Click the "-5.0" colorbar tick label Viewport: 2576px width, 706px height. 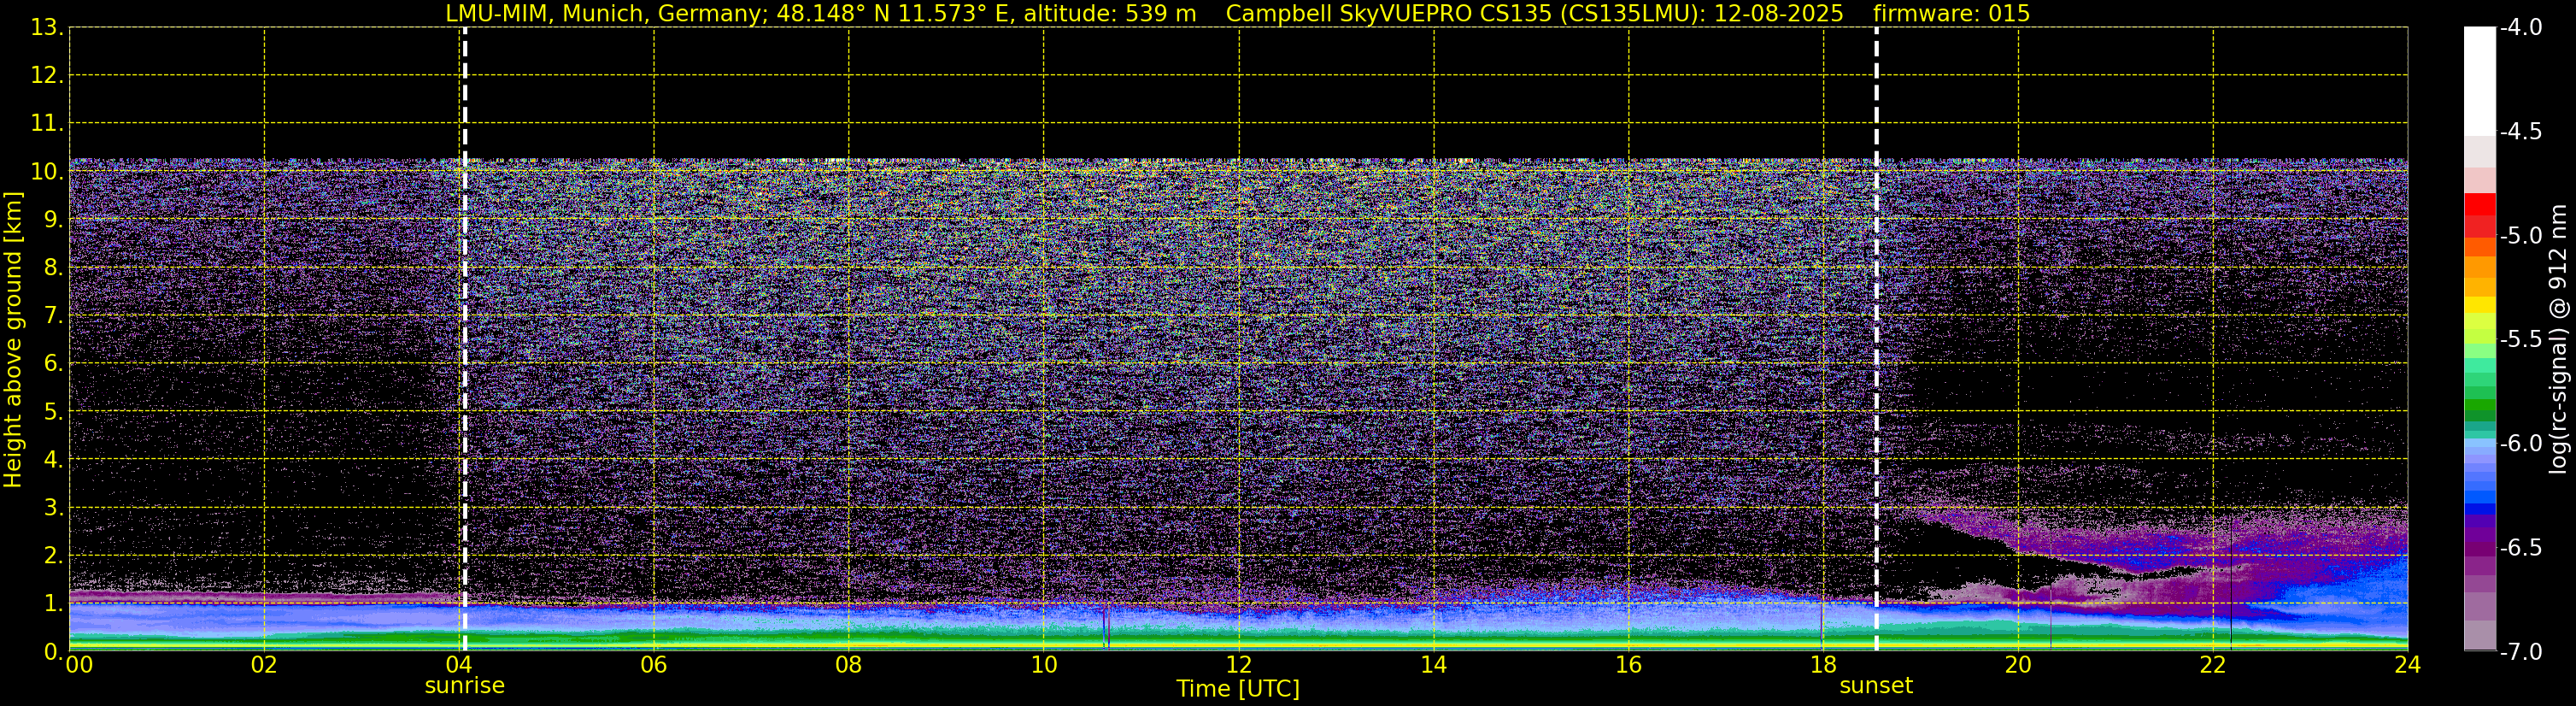pos(2521,235)
